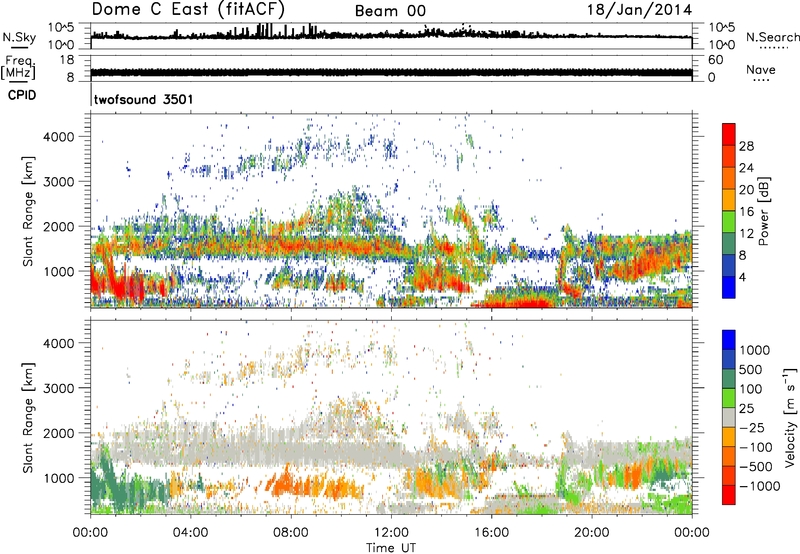Click the "4000" range tick in the Power panel
The height and width of the screenshot is (554, 800).
[58, 137]
